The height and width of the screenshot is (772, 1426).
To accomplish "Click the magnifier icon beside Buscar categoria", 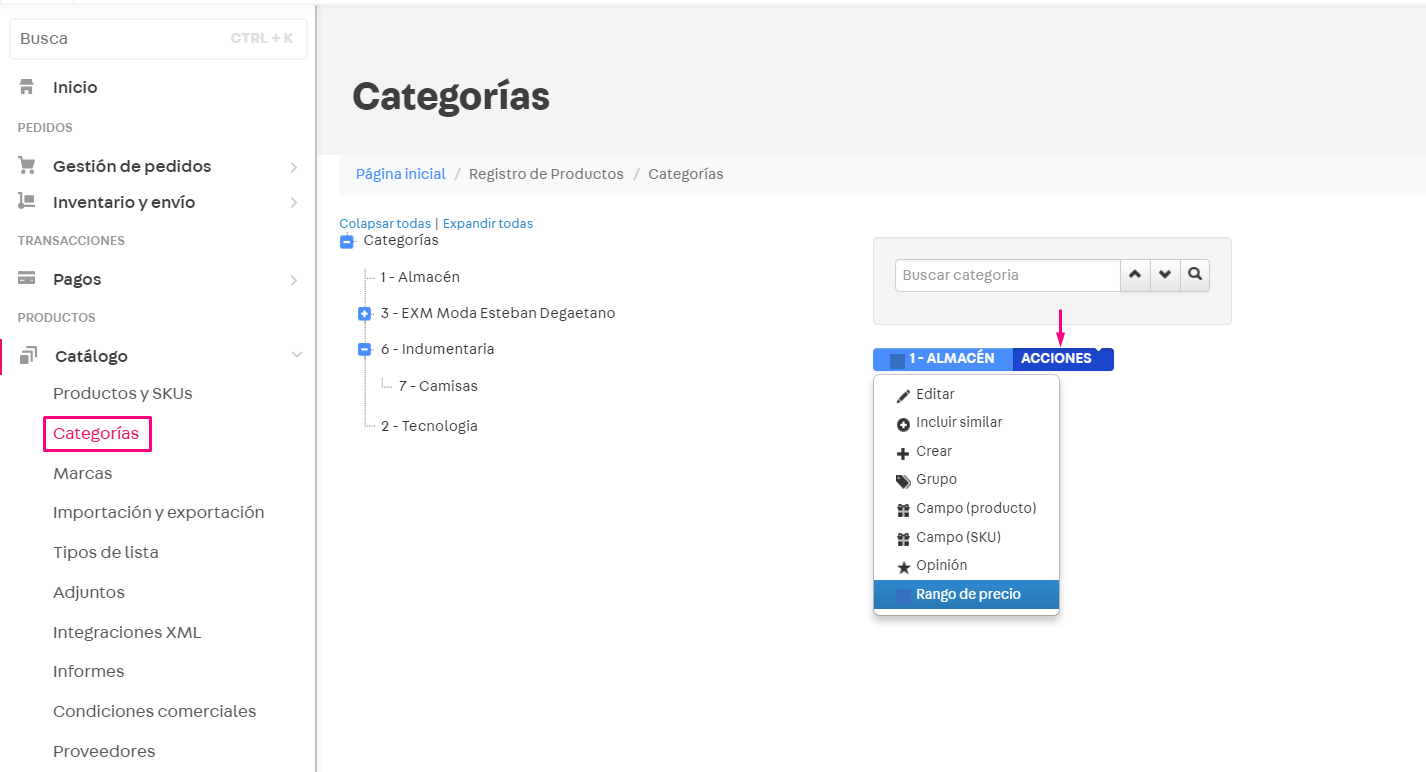I will click(x=1195, y=275).
